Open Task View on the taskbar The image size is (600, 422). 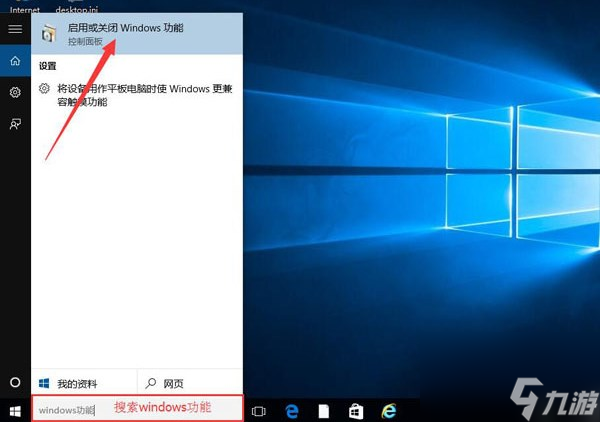(x=258, y=412)
